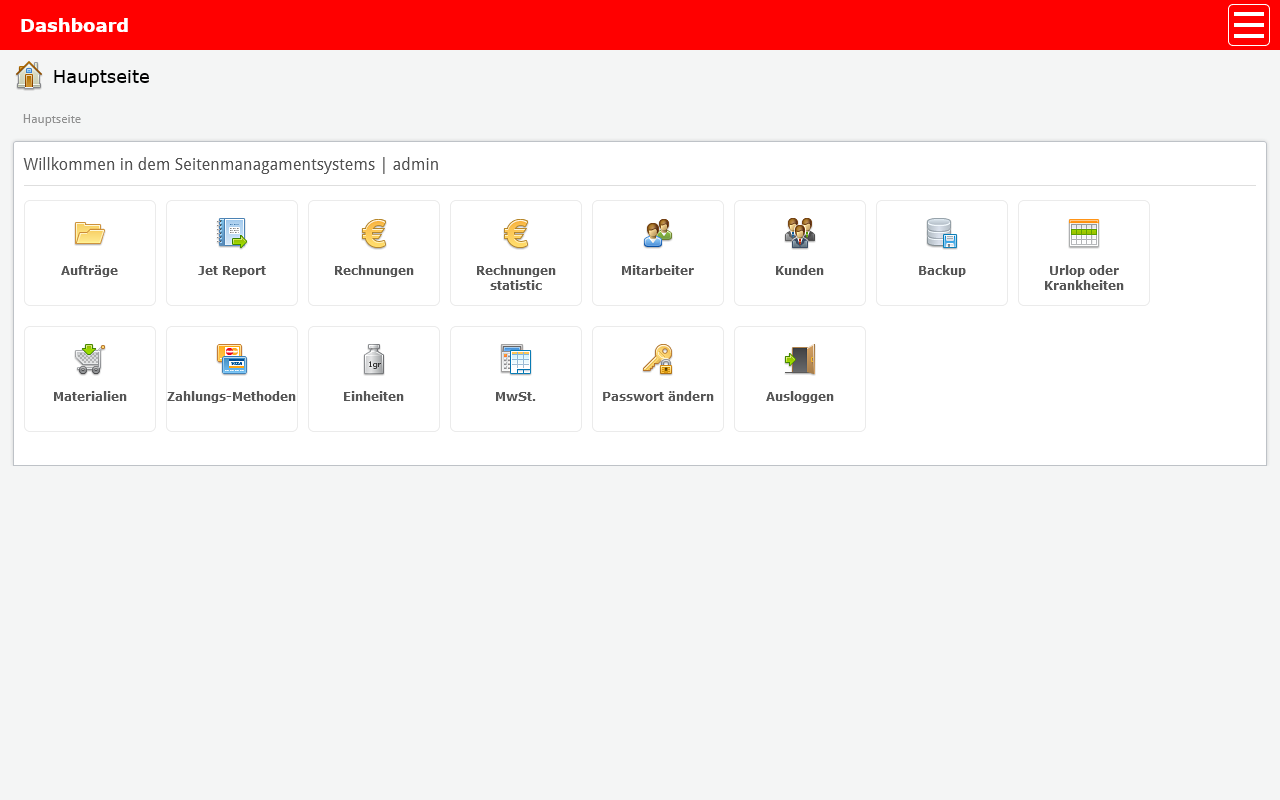
Task: Click the Ausloggen door icon
Action: (x=800, y=359)
